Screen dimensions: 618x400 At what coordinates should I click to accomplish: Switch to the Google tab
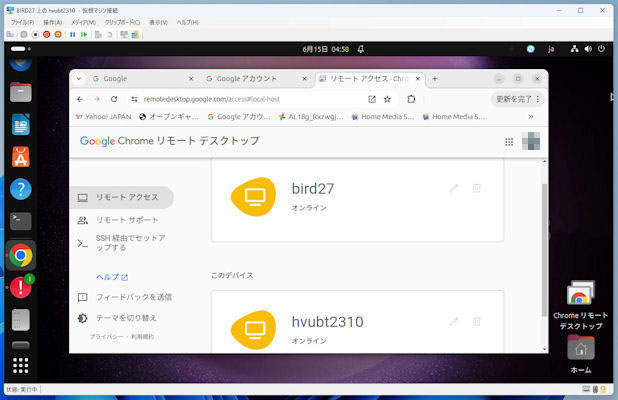tap(141, 79)
